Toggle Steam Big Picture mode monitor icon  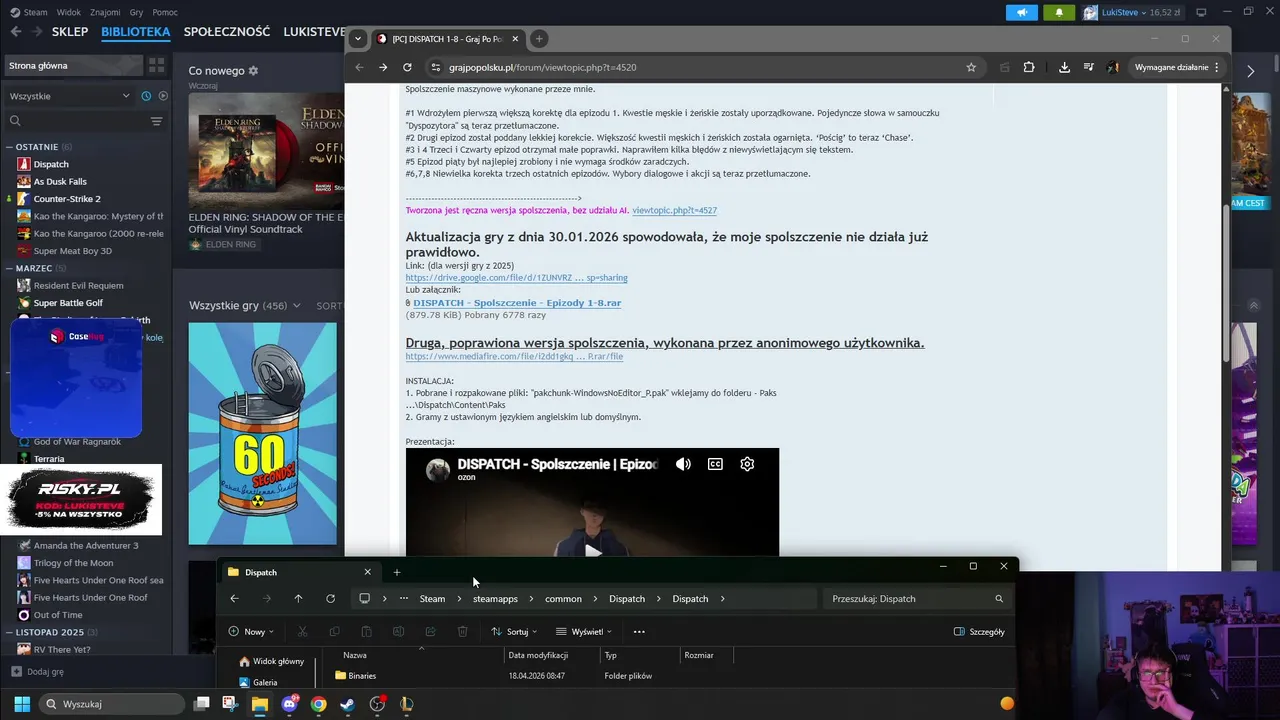click(x=1201, y=12)
